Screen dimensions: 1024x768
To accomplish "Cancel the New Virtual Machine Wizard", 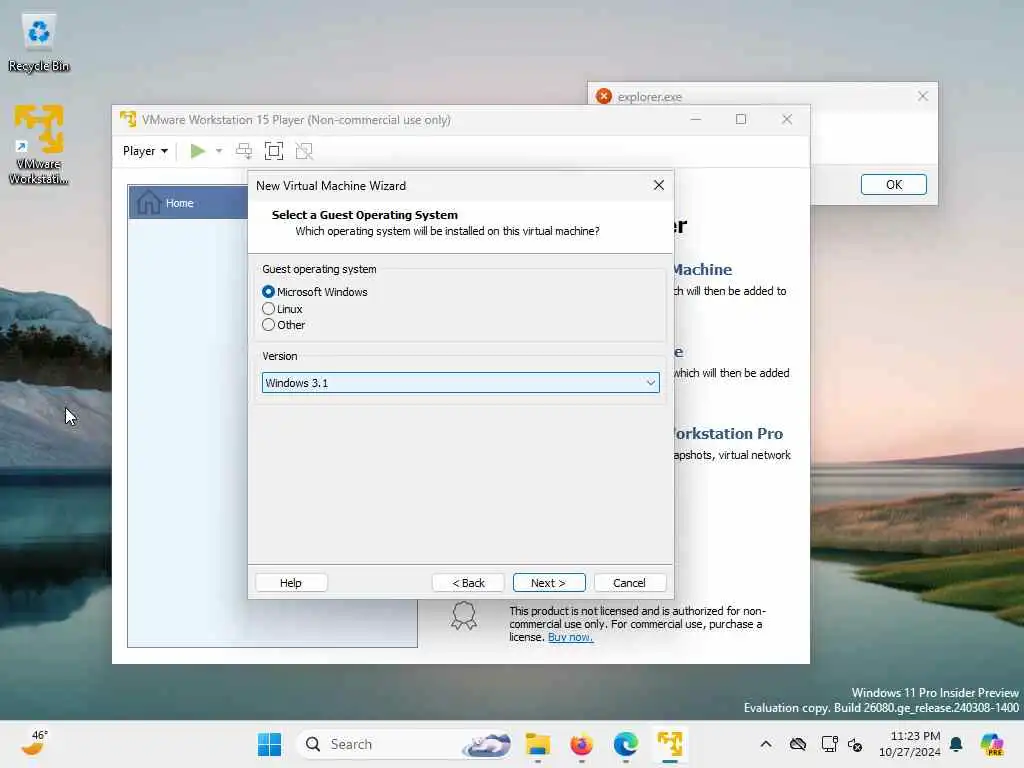I will 630,583.
